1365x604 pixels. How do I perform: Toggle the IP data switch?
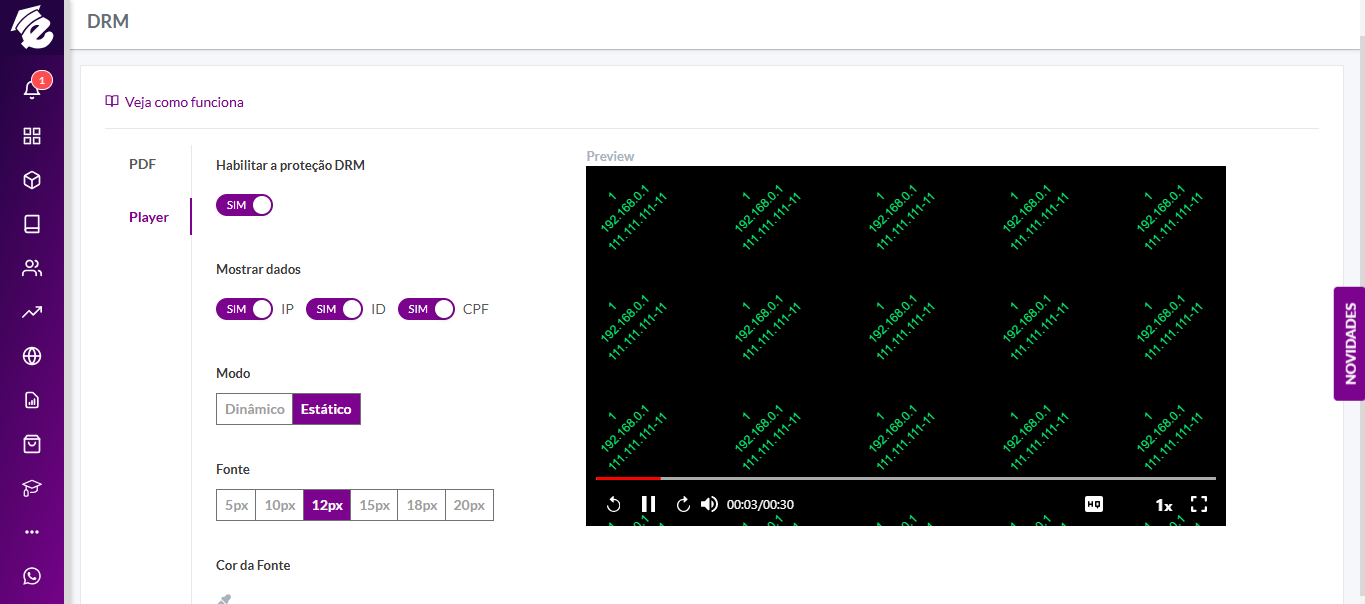(x=244, y=309)
